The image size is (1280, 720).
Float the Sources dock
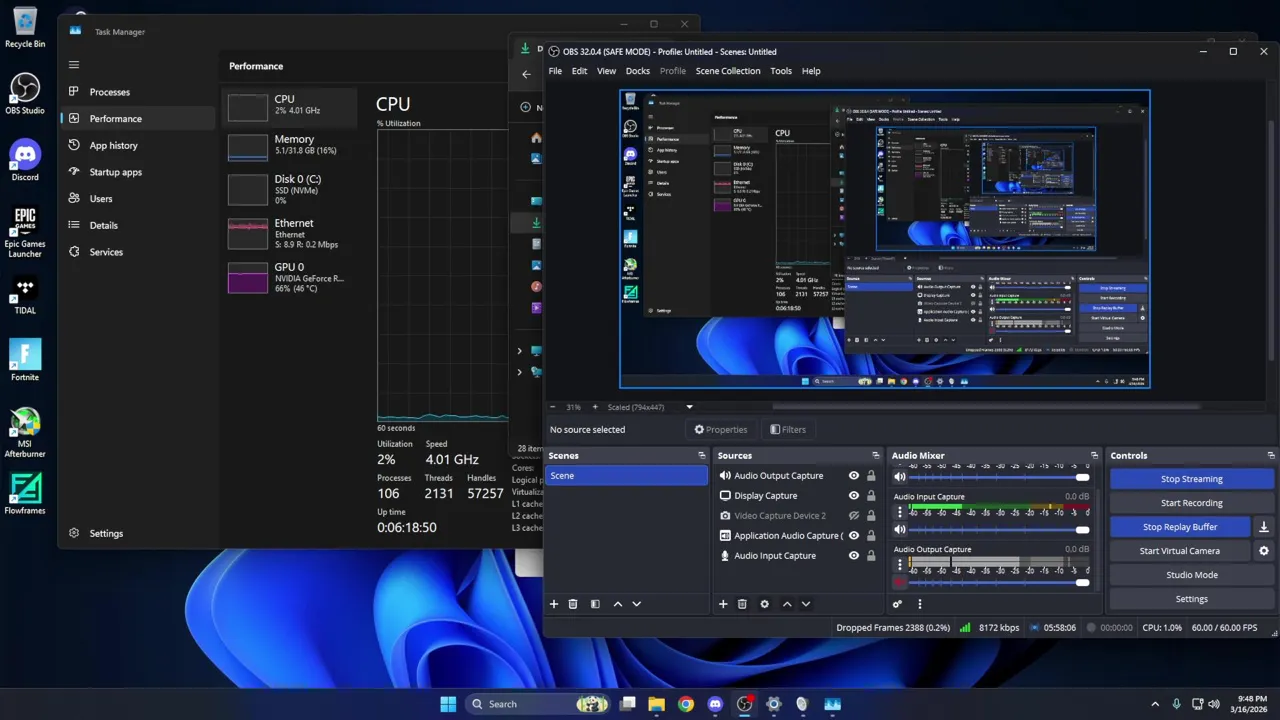click(876, 455)
